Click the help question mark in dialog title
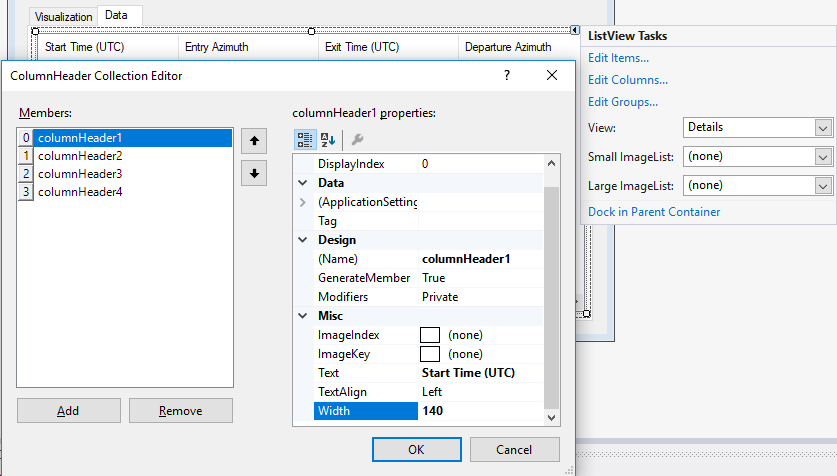Image resolution: width=837 pixels, height=476 pixels. pyautogui.click(x=507, y=75)
